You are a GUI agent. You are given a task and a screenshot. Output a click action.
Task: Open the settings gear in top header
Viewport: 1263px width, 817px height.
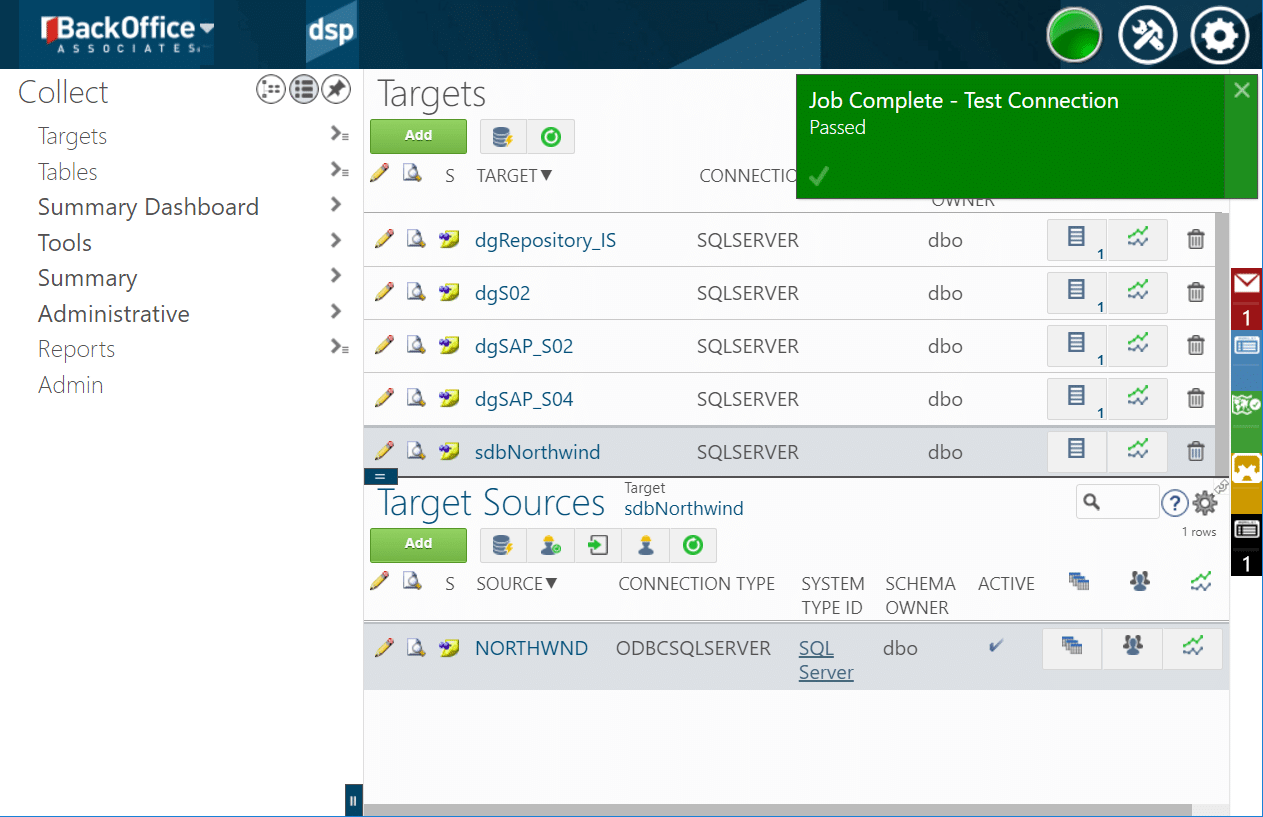click(1219, 36)
